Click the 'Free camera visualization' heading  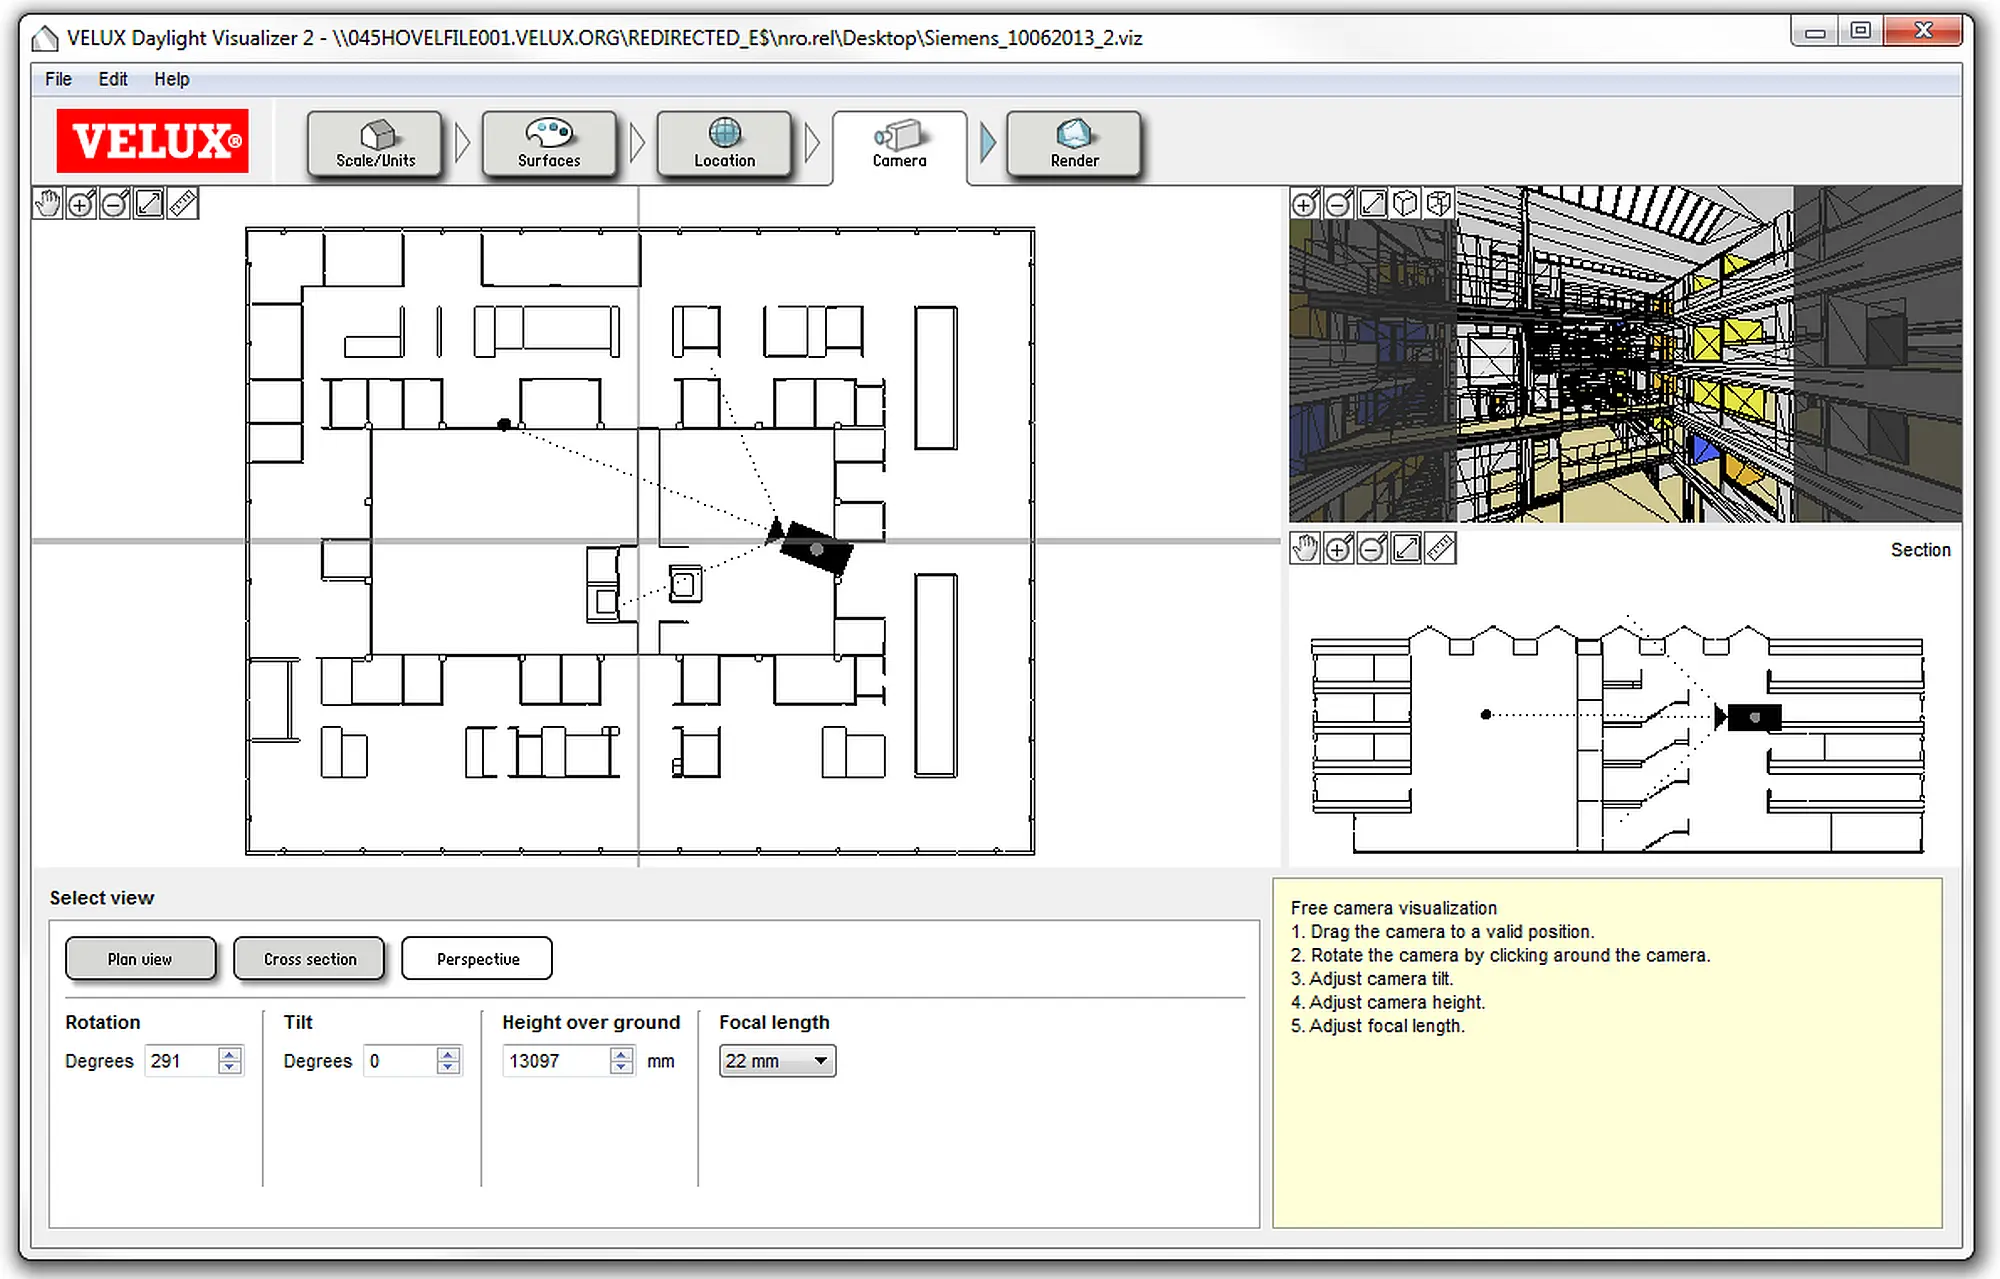tap(1393, 908)
